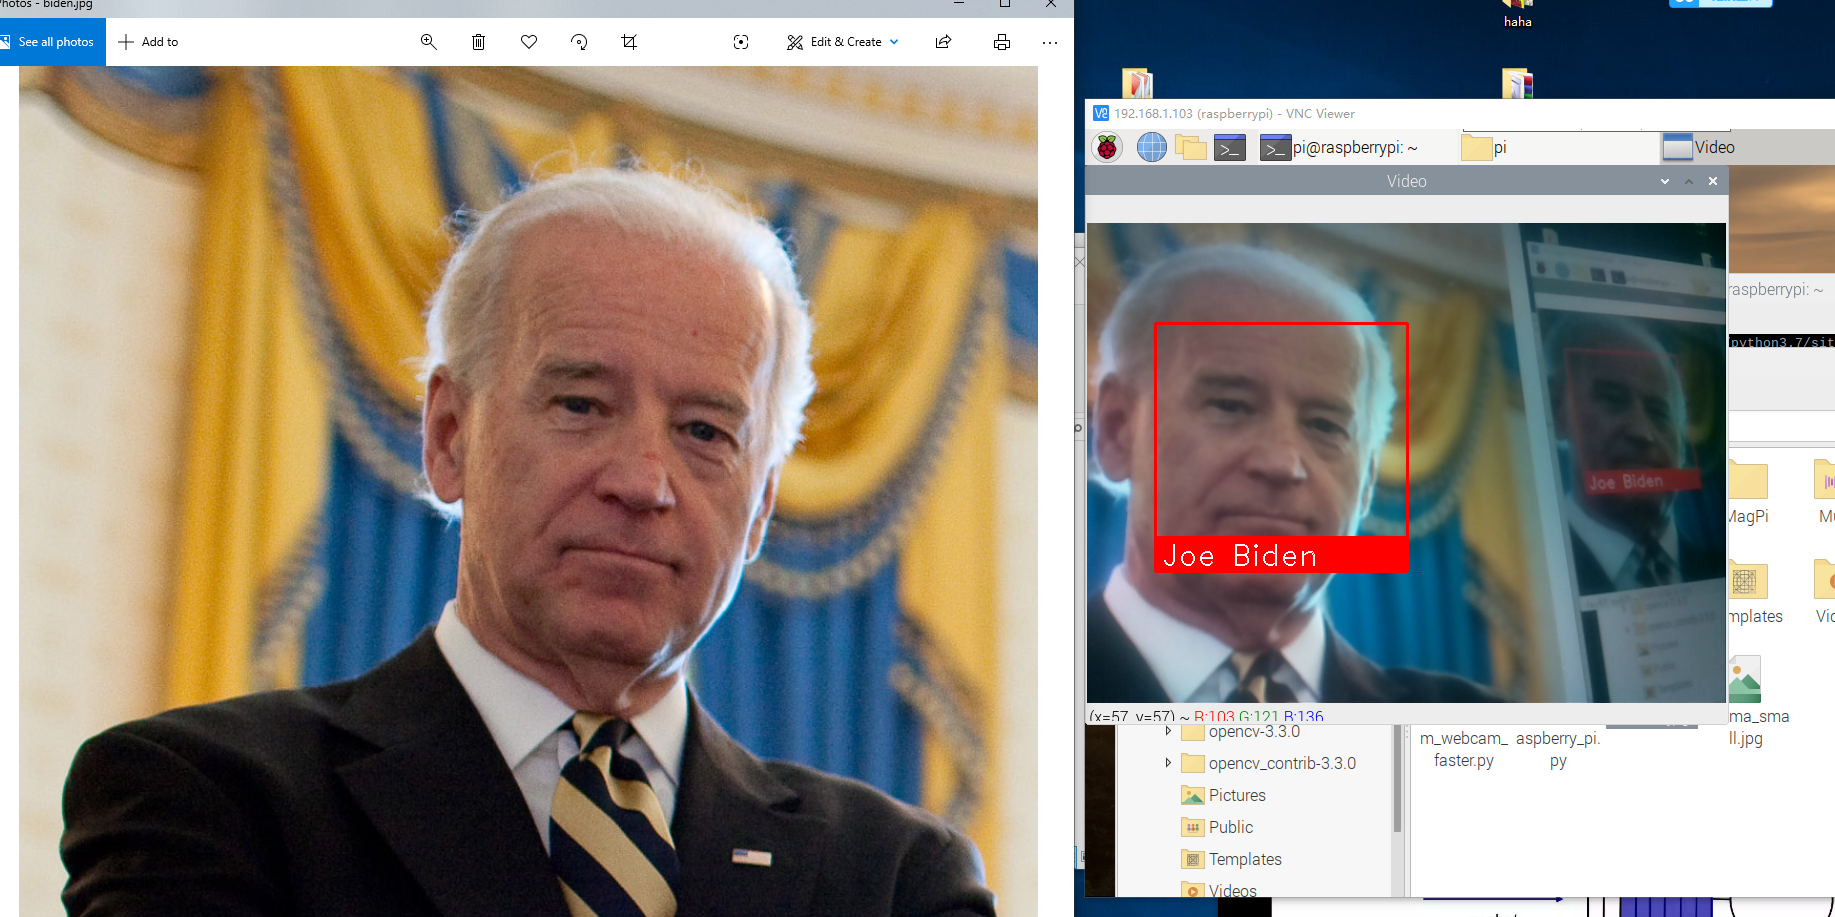Select the ma_sma ll.jpg image file icon
The width and height of the screenshot is (1835, 917).
[1746, 680]
